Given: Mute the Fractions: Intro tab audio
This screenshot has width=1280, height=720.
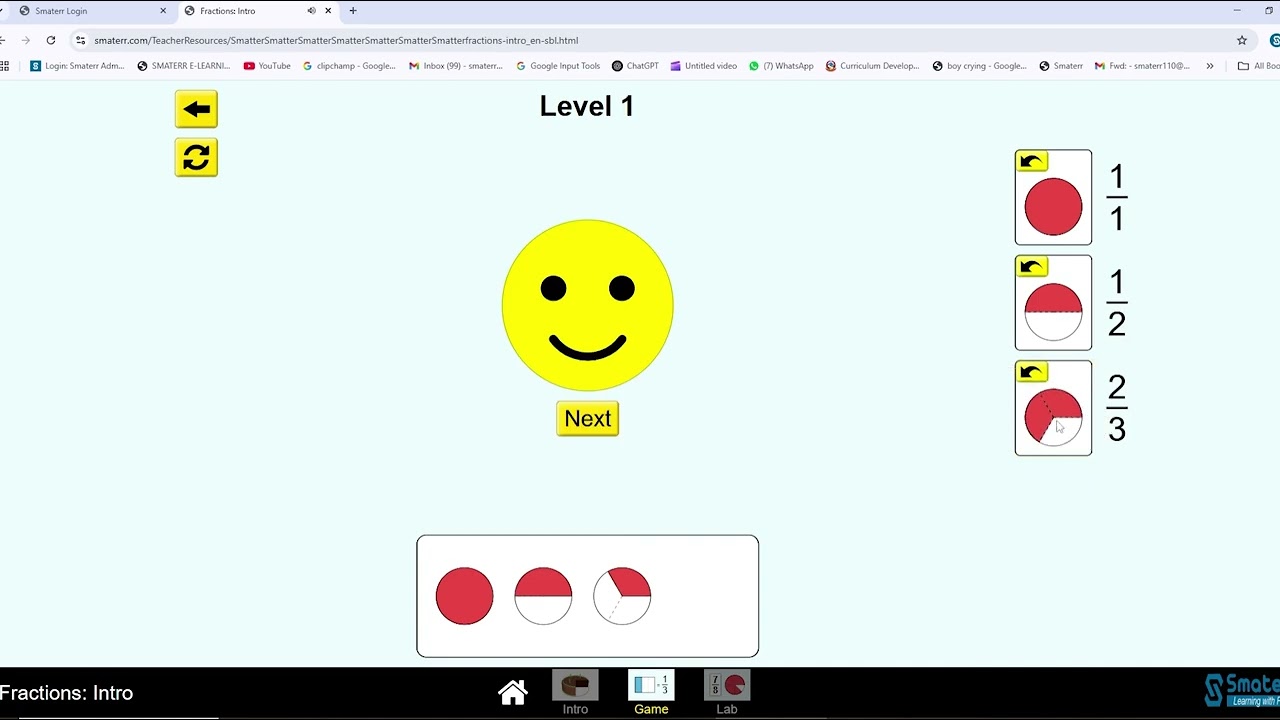Looking at the screenshot, I should (311, 11).
